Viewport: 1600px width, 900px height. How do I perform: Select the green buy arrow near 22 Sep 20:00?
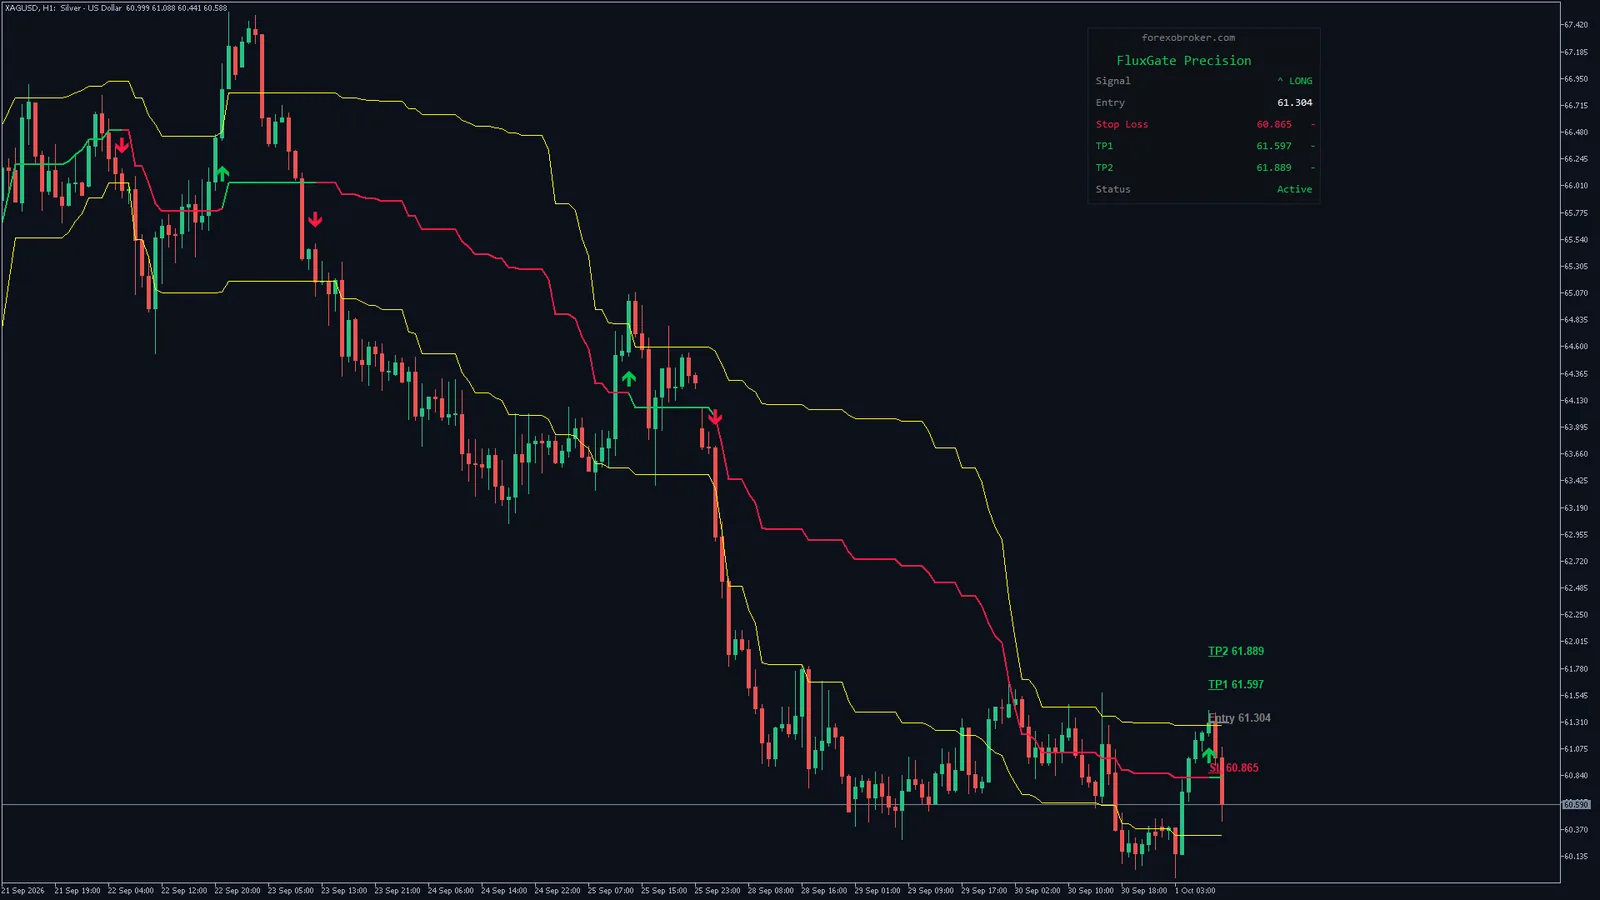[222, 173]
